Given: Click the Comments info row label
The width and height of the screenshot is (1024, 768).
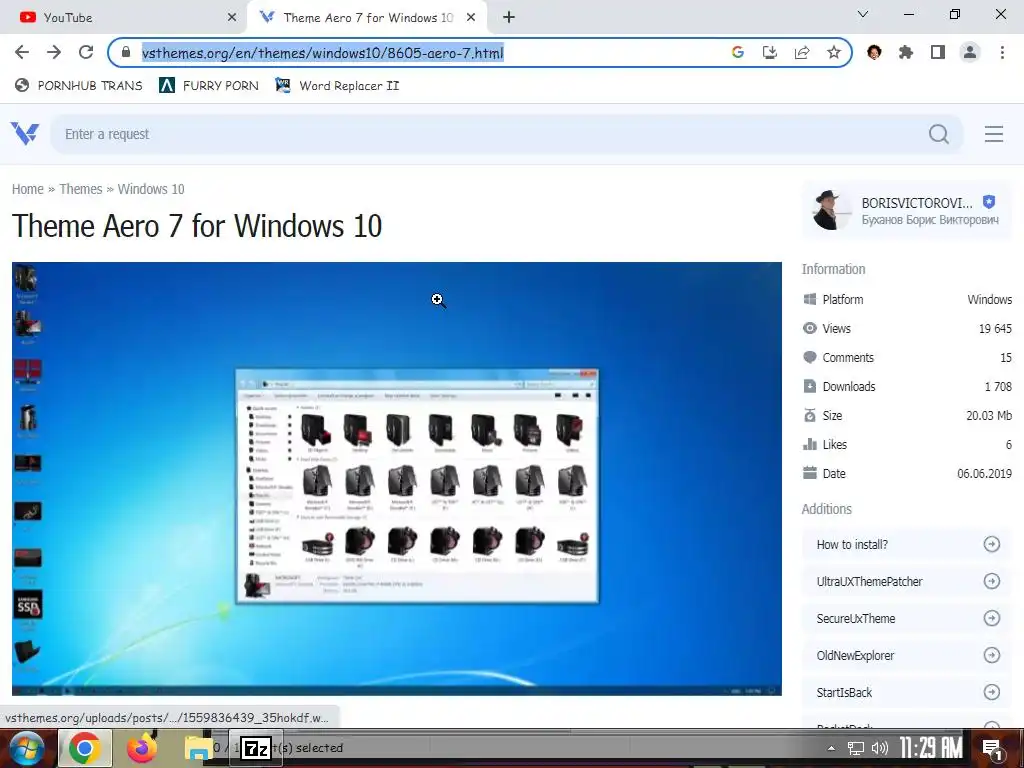Looking at the screenshot, I should [x=848, y=357].
